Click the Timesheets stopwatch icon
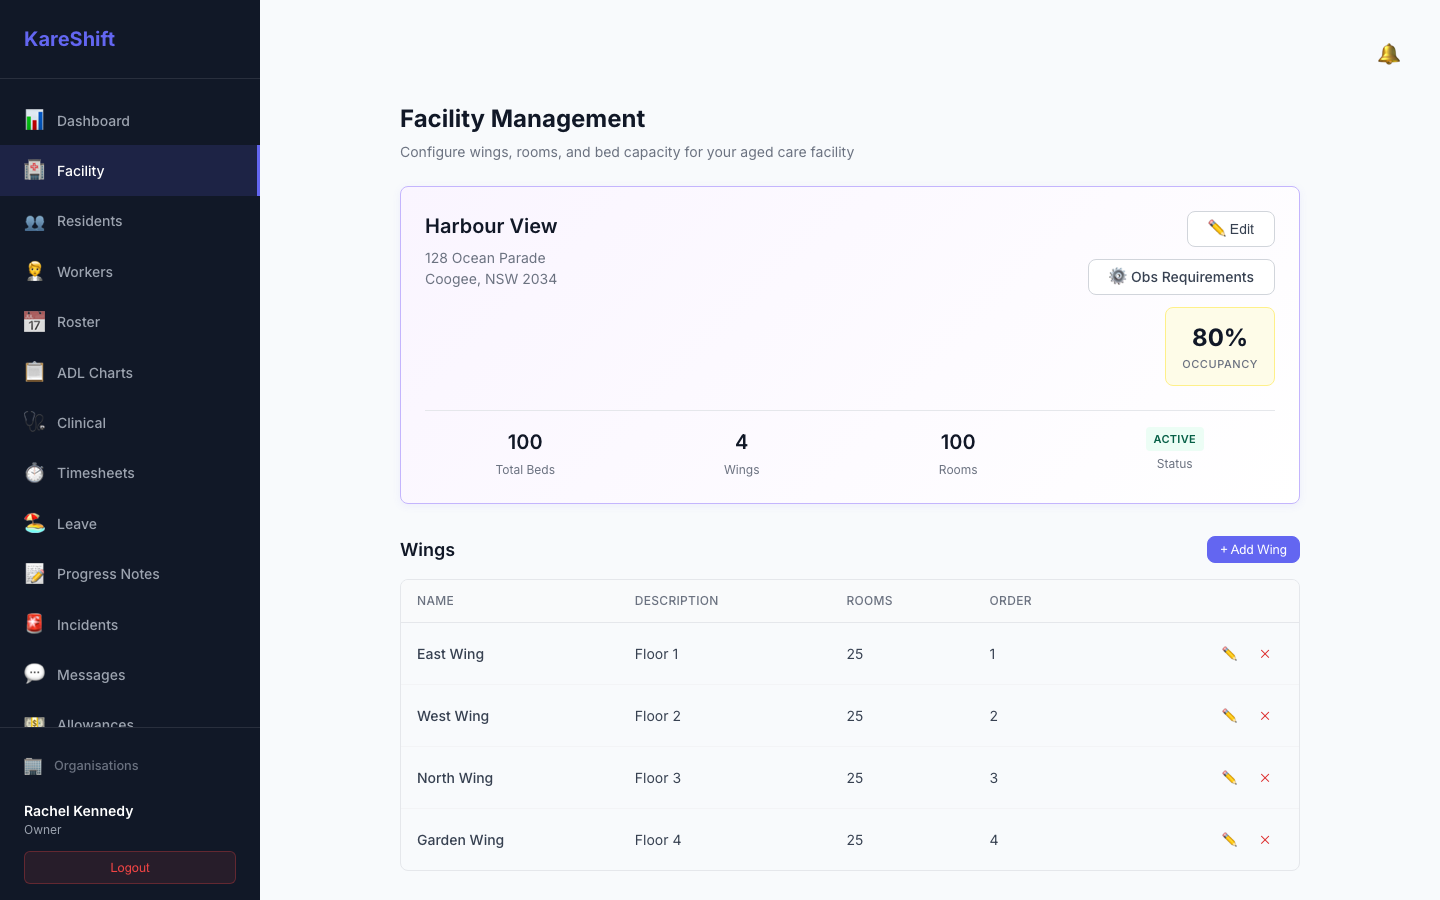Image resolution: width=1440 pixels, height=900 pixels. coord(34,473)
